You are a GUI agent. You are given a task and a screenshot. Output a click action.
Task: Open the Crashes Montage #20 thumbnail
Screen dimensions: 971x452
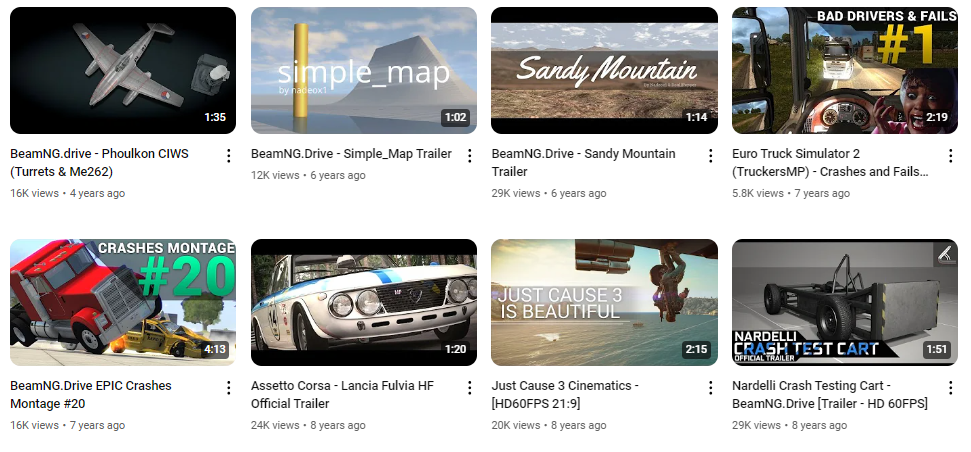click(x=123, y=303)
